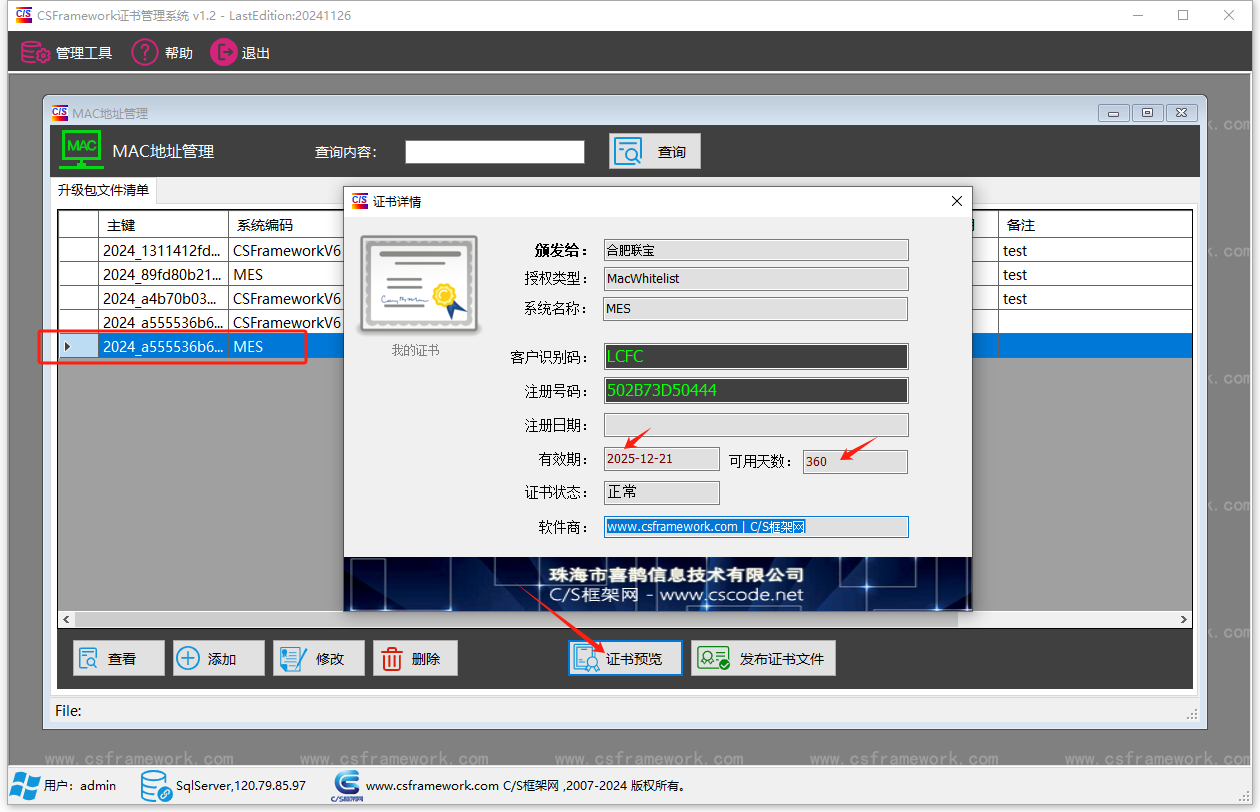The height and width of the screenshot is (812, 1260).
Task: Click the 系统名称 field showing MES
Action: pyautogui.click(x=756, y=309)
